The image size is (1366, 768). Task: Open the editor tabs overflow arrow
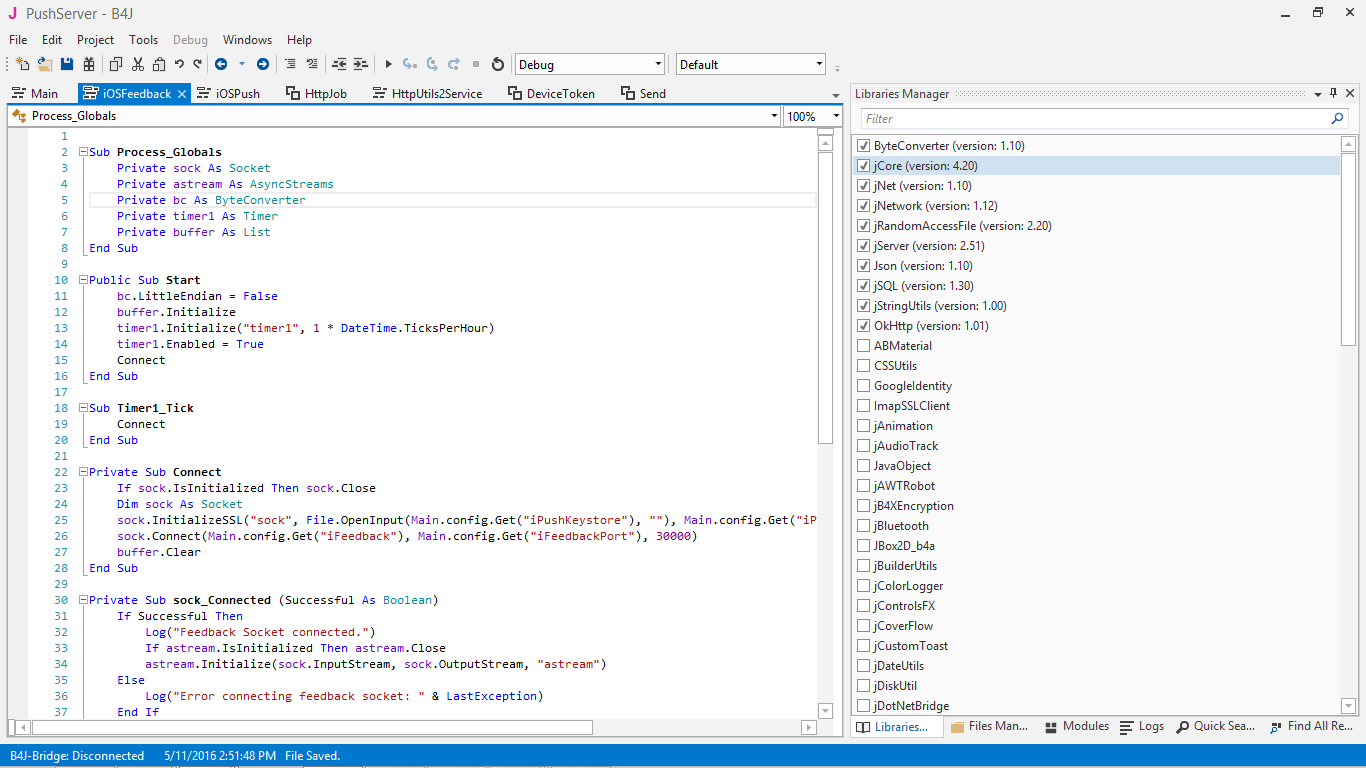pos(836,95)
